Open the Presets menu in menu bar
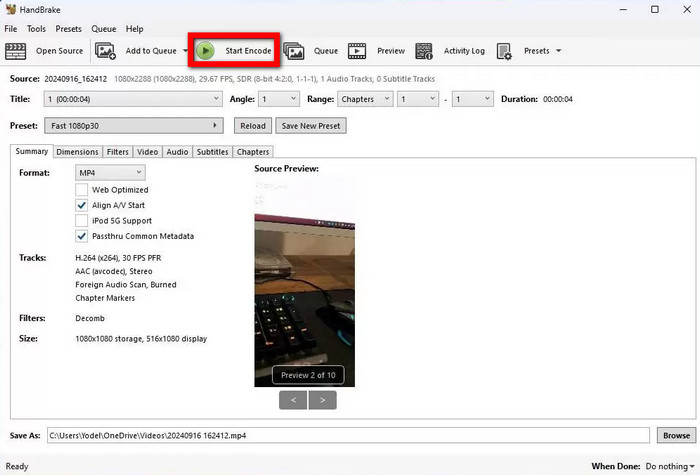 point(68,29)
